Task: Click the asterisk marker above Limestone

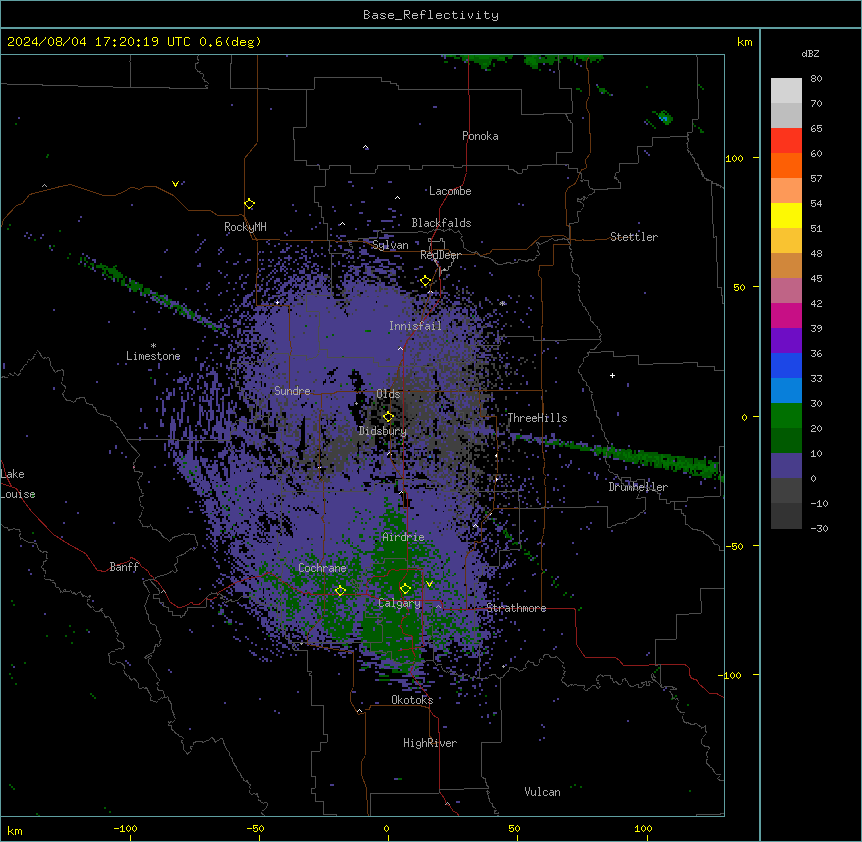Action: coord(153,346)
